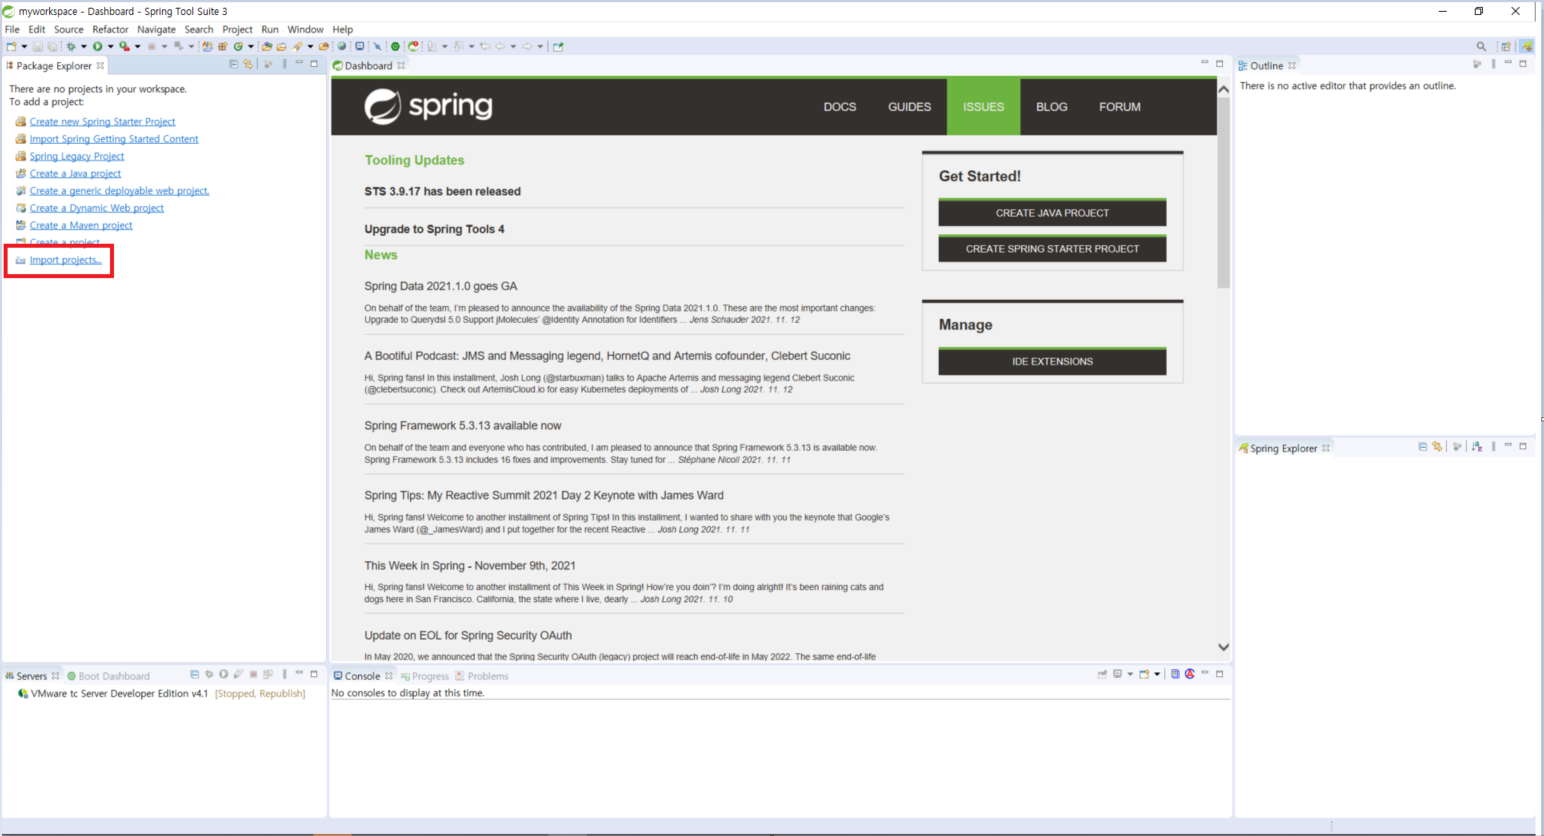Click Pin Console icon
Viewport: 1544px width, 836px height.
pos(1102,674)
